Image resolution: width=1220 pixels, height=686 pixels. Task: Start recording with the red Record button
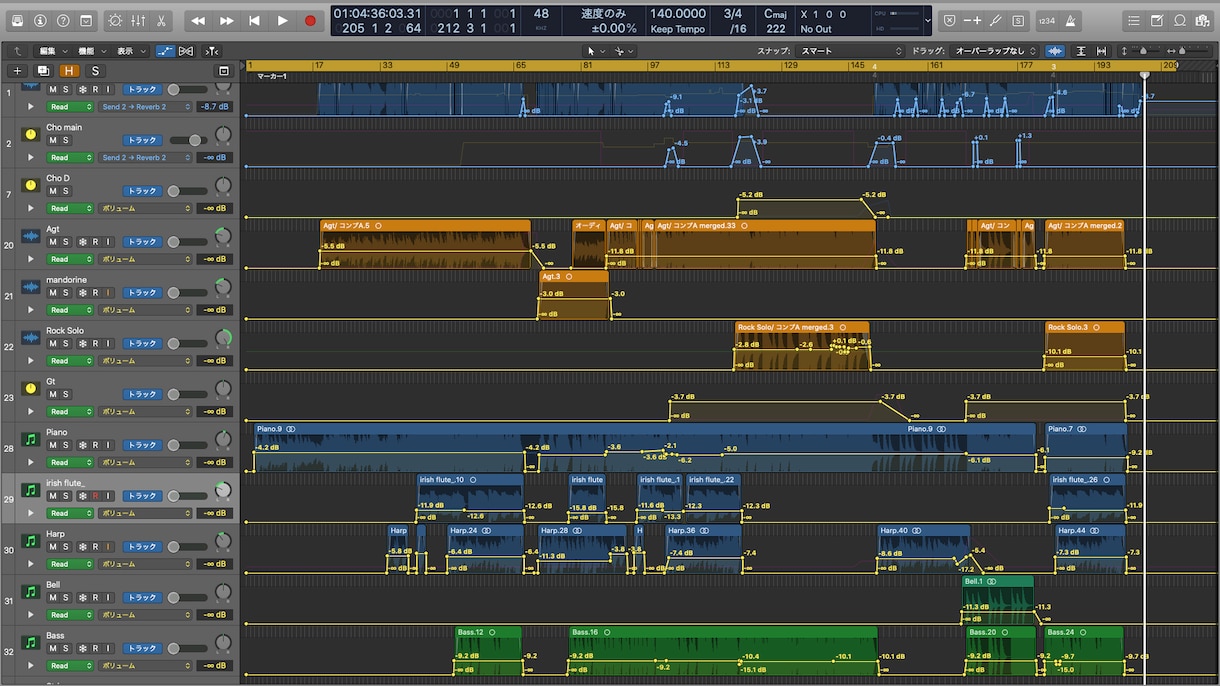coord(310,20)
